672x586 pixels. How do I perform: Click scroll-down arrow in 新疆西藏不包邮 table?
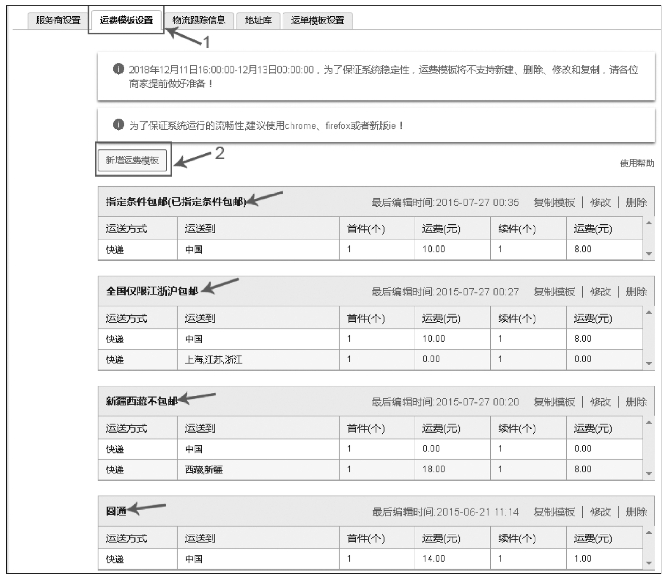point(649,473)
